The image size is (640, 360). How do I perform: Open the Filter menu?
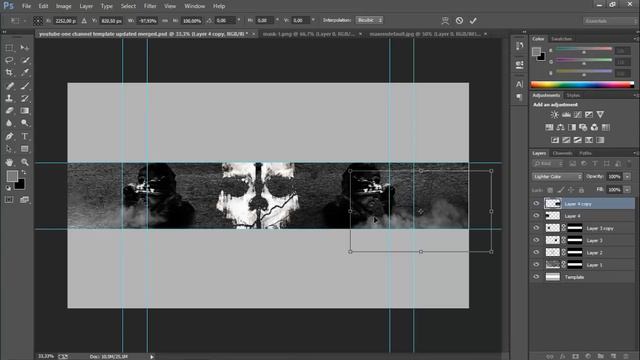pos(150,6)
